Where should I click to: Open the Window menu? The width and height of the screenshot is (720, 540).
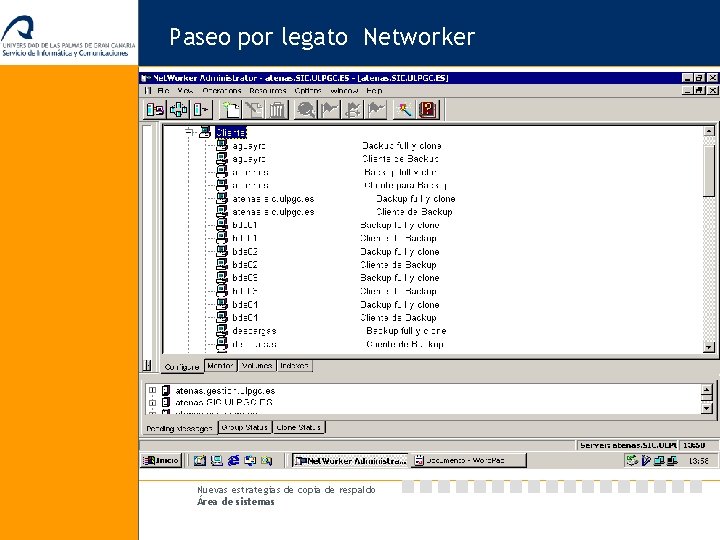click(344, 90)
